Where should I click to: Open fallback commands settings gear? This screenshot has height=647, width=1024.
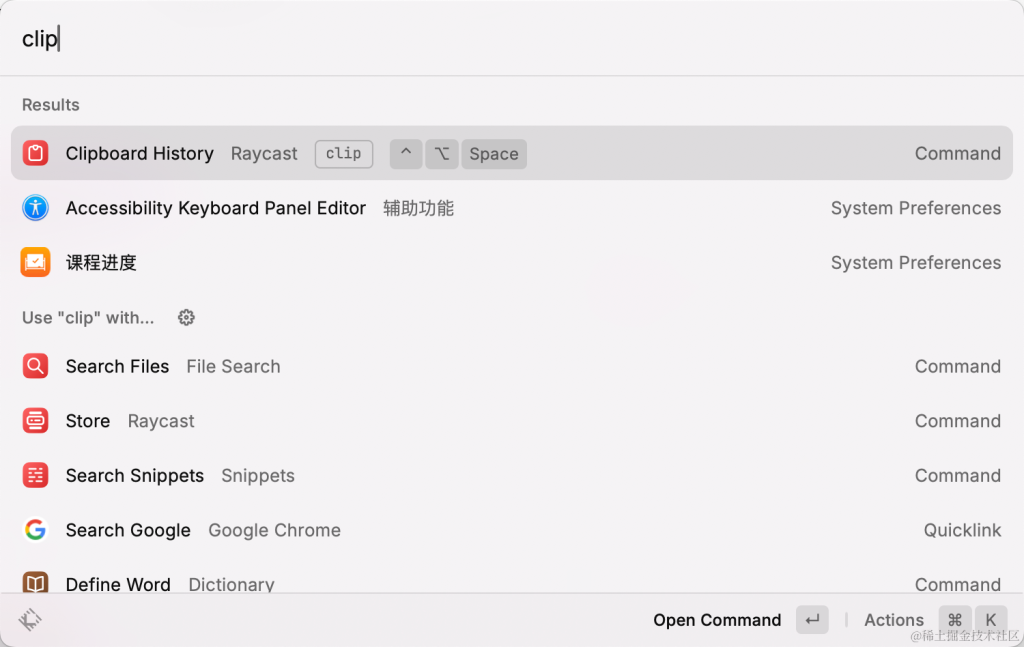(186, 317)
